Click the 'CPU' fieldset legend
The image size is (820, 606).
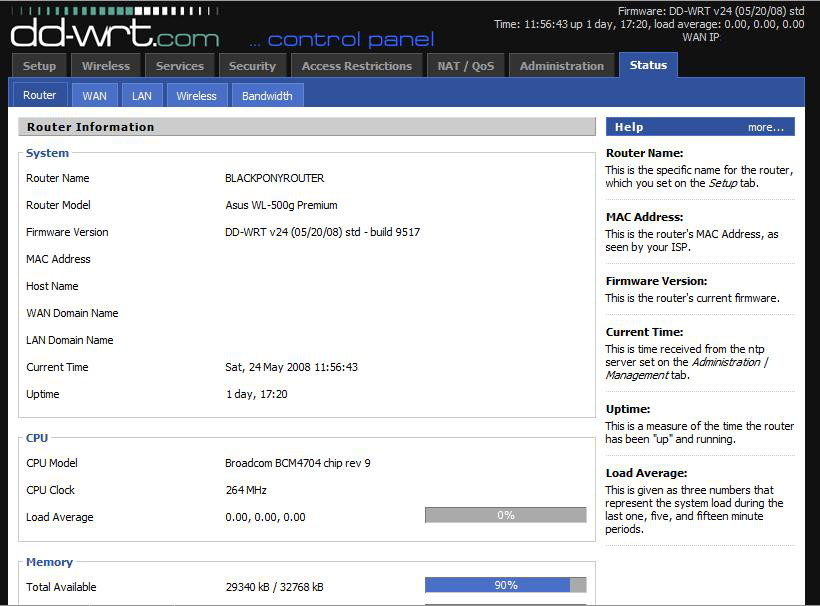[x=37, y=438]
